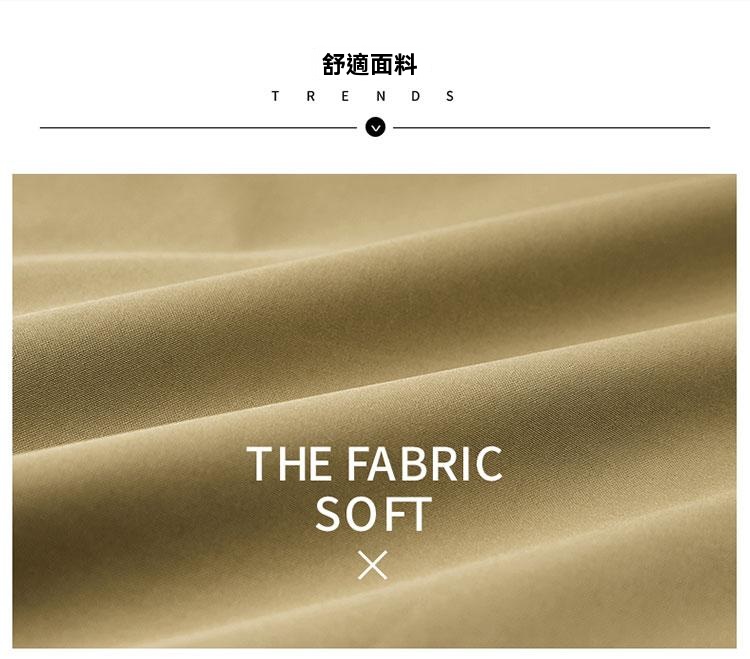Screen dimensions: 750x659
Task: Click the word THE on the image
Action: pyautogui.click(x=288, y=463)
